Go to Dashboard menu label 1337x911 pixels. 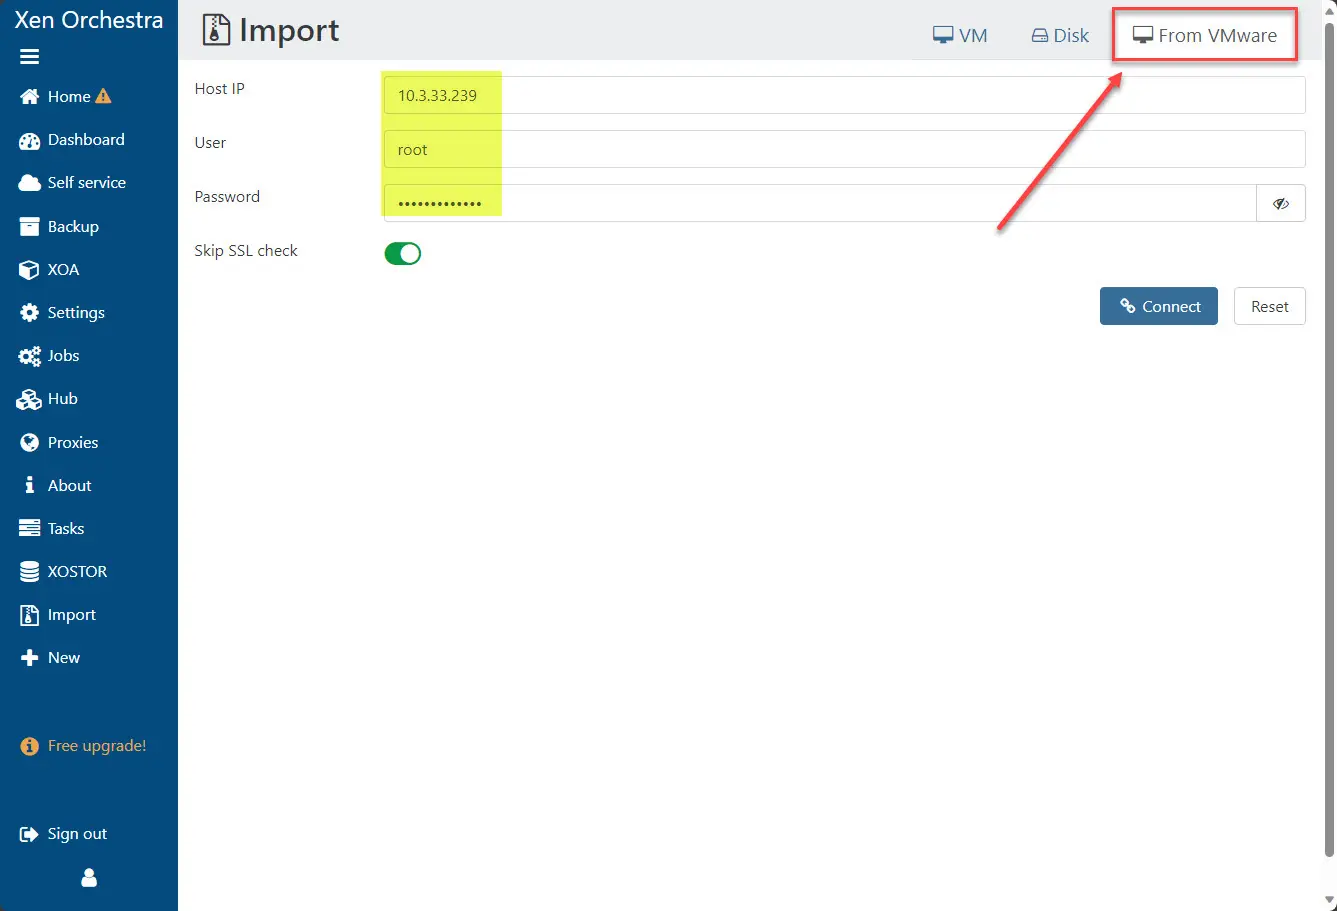click(x=86, y=140)
